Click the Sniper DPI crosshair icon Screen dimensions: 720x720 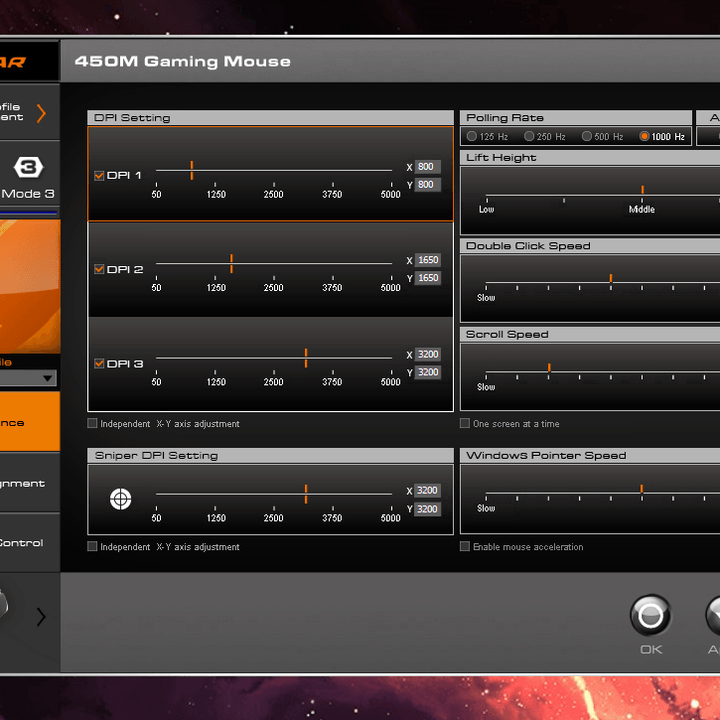[x=120, y=499]
